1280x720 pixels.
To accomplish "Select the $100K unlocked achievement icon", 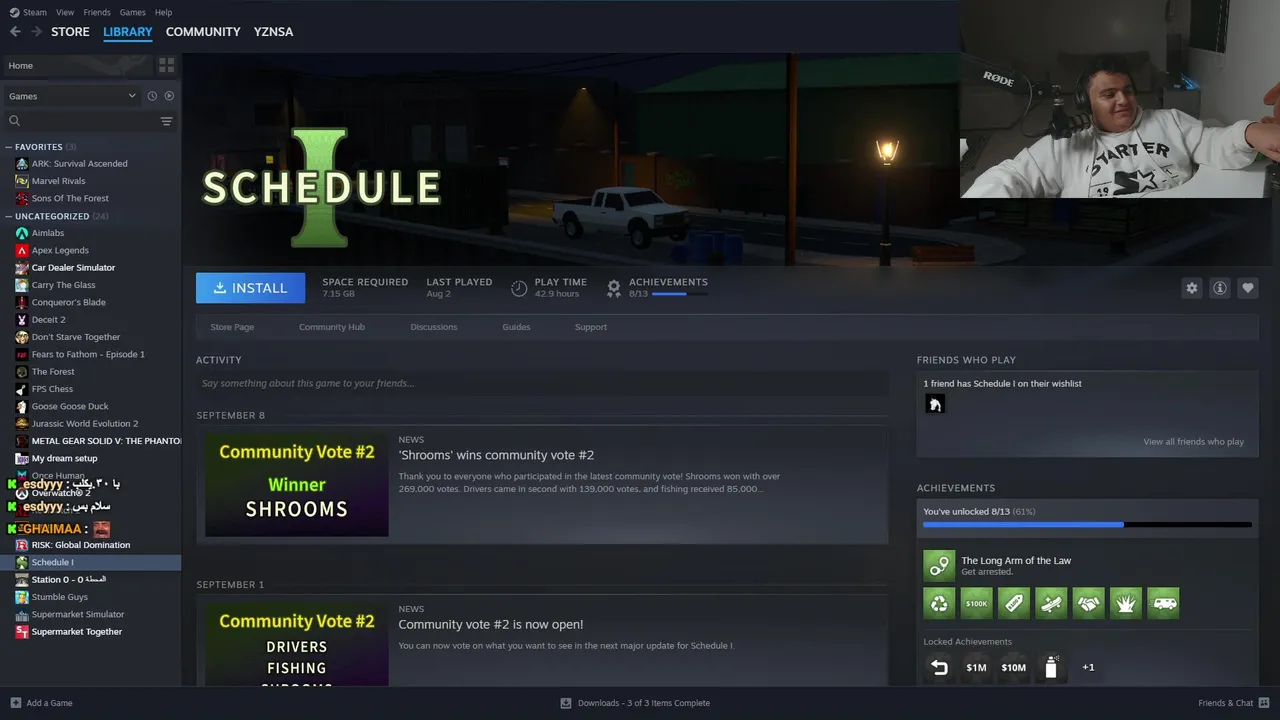I will click(976, 603).
